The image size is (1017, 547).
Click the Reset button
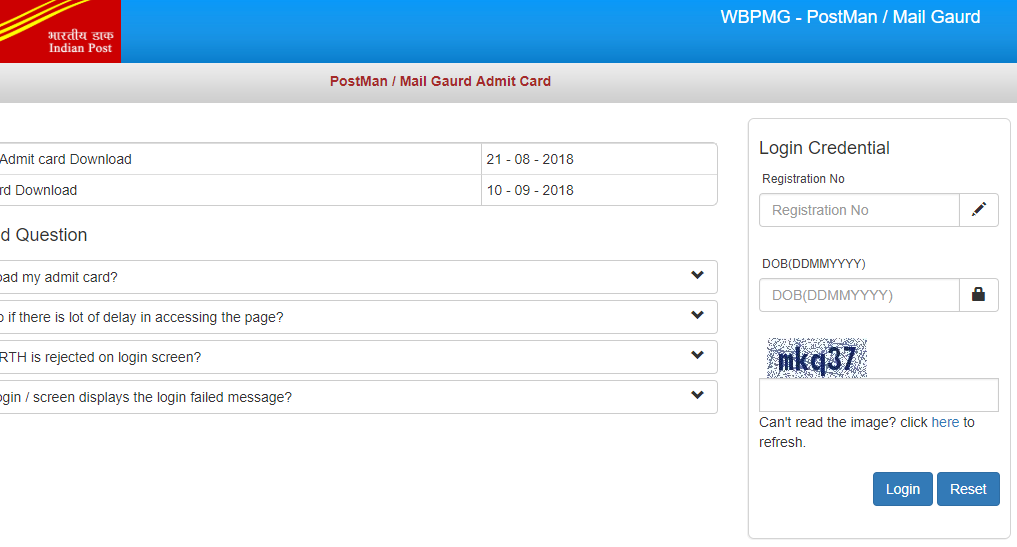click(968, 489)
